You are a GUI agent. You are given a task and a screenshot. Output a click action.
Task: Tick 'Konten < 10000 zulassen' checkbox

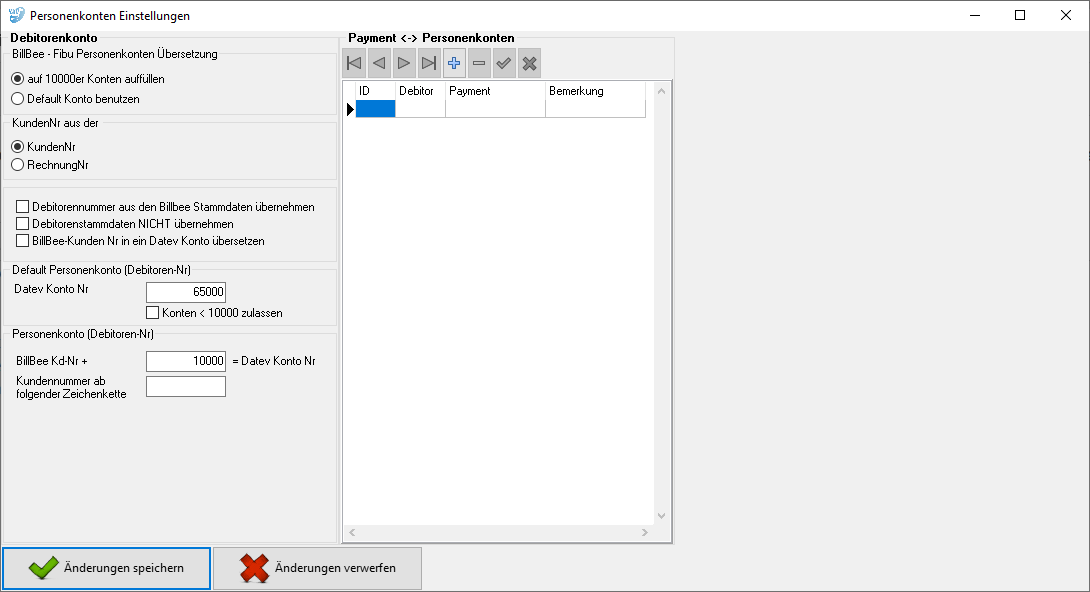[153, 313]
